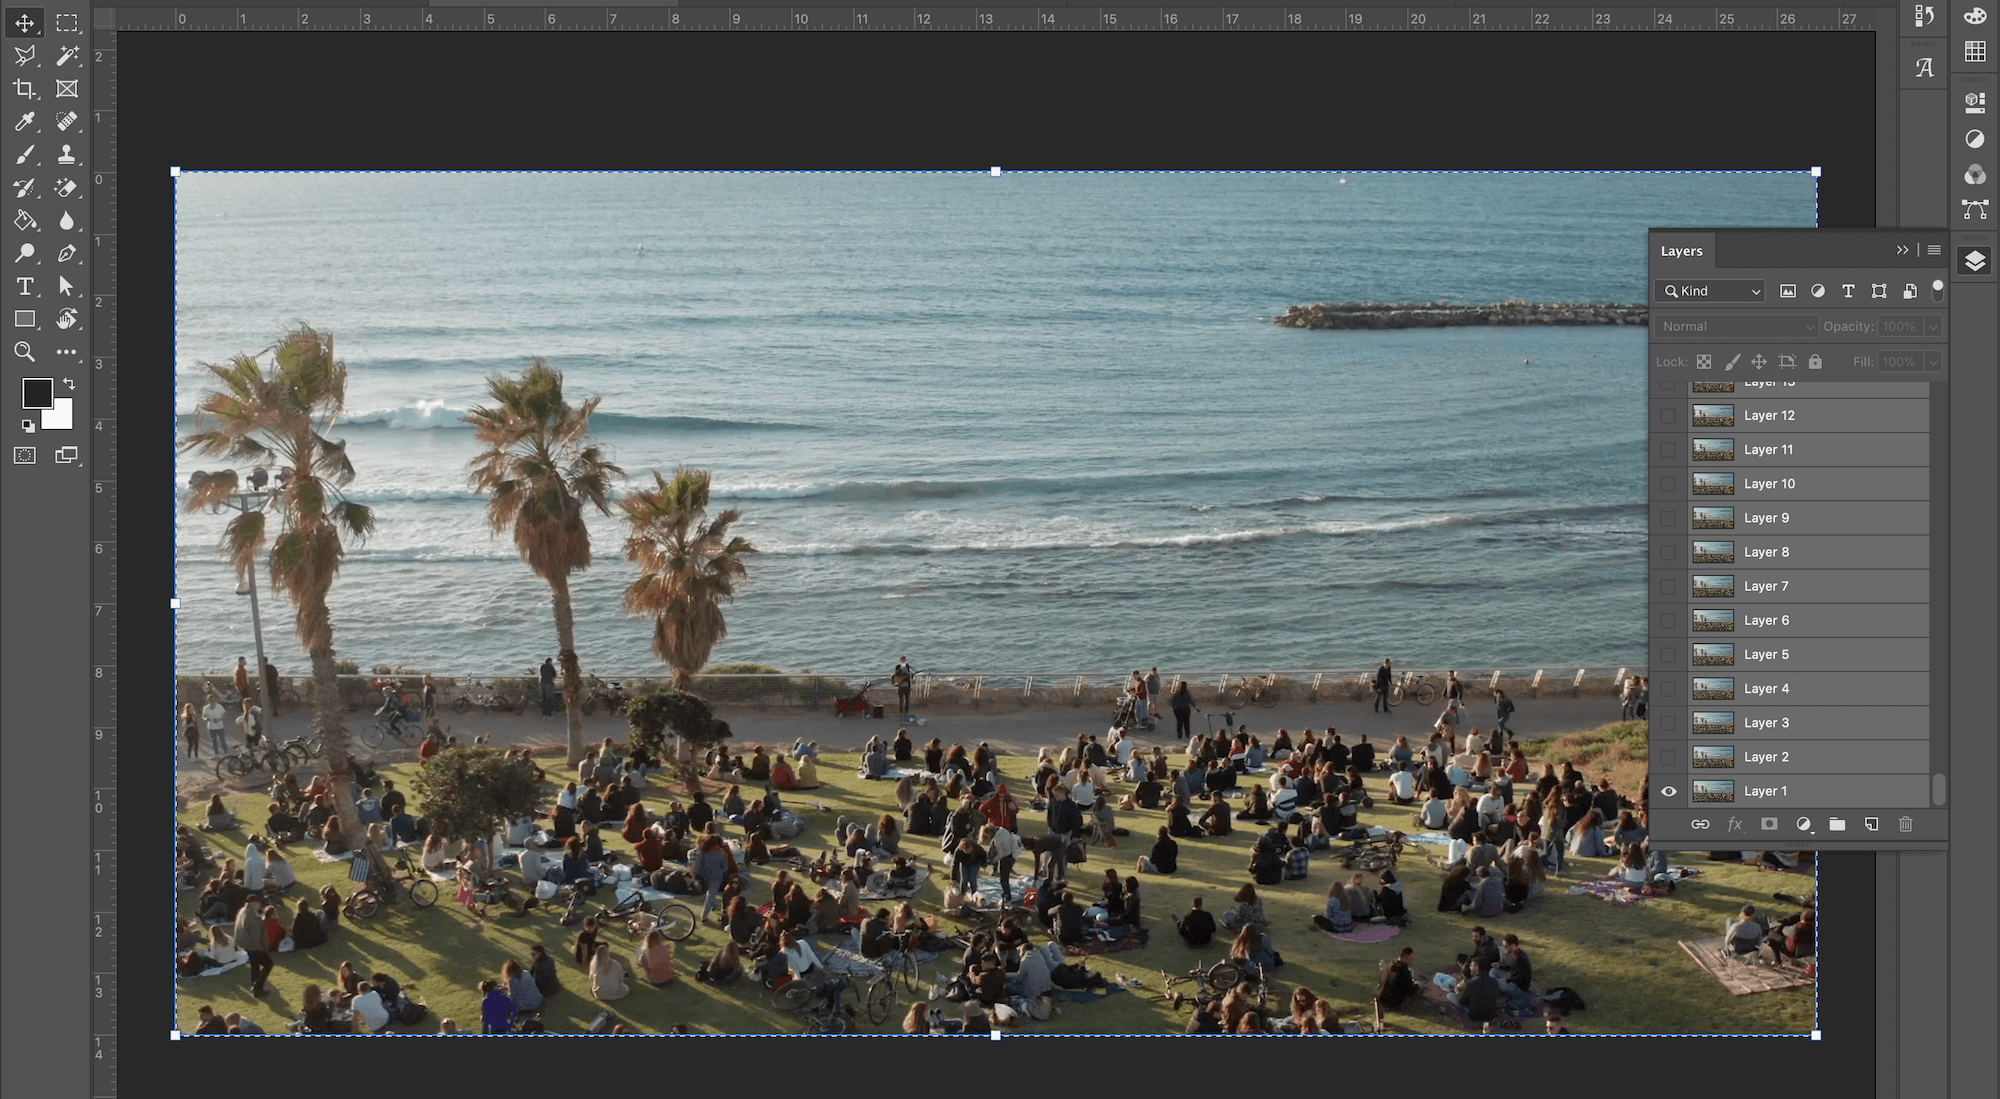The image size is (2000, 1099).
Task: Open the Layers panel menu
Action: coord(1934,249)
